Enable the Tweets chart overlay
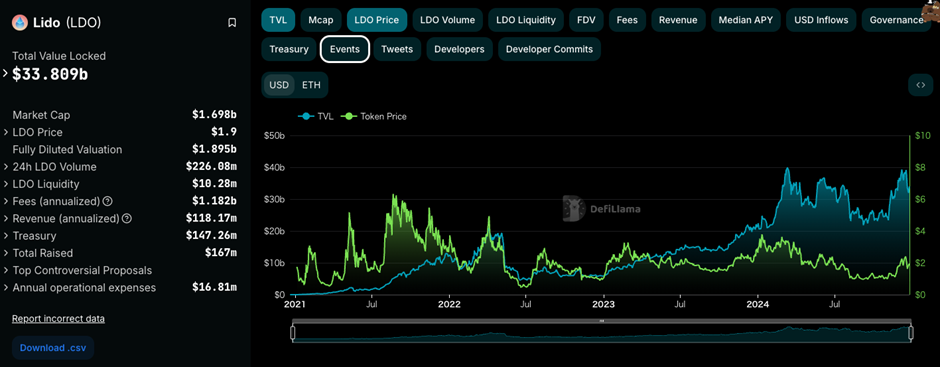 pos(397,49)
